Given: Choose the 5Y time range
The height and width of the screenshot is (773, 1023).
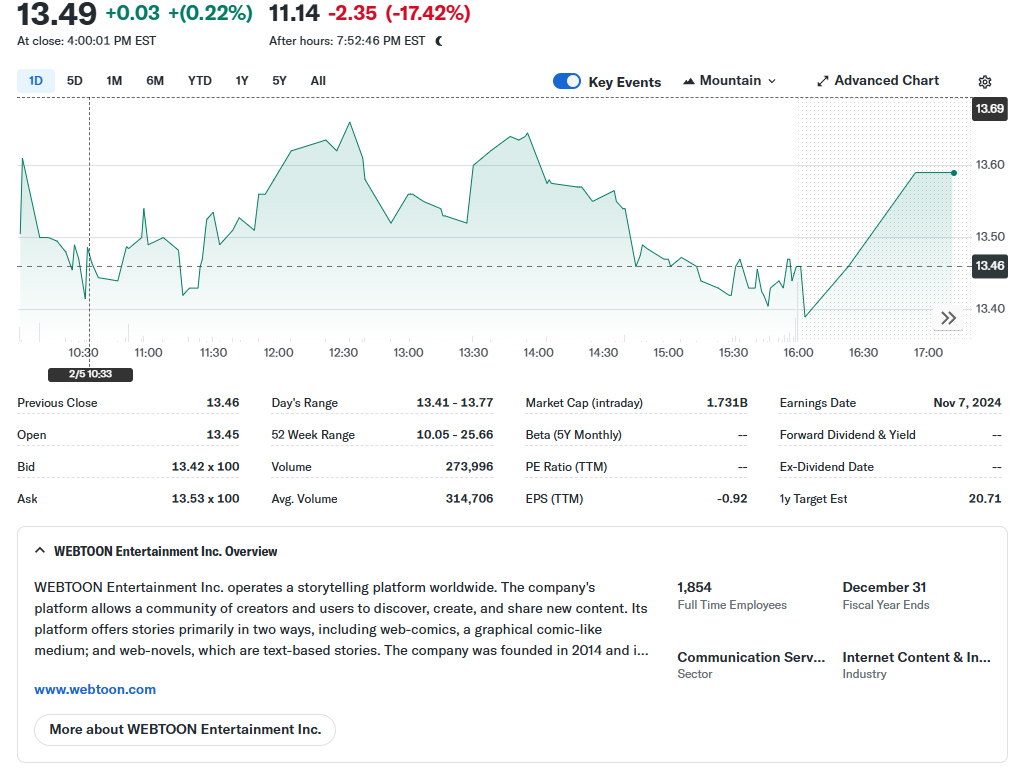Looking at the screenshot, I should [279, 81].
